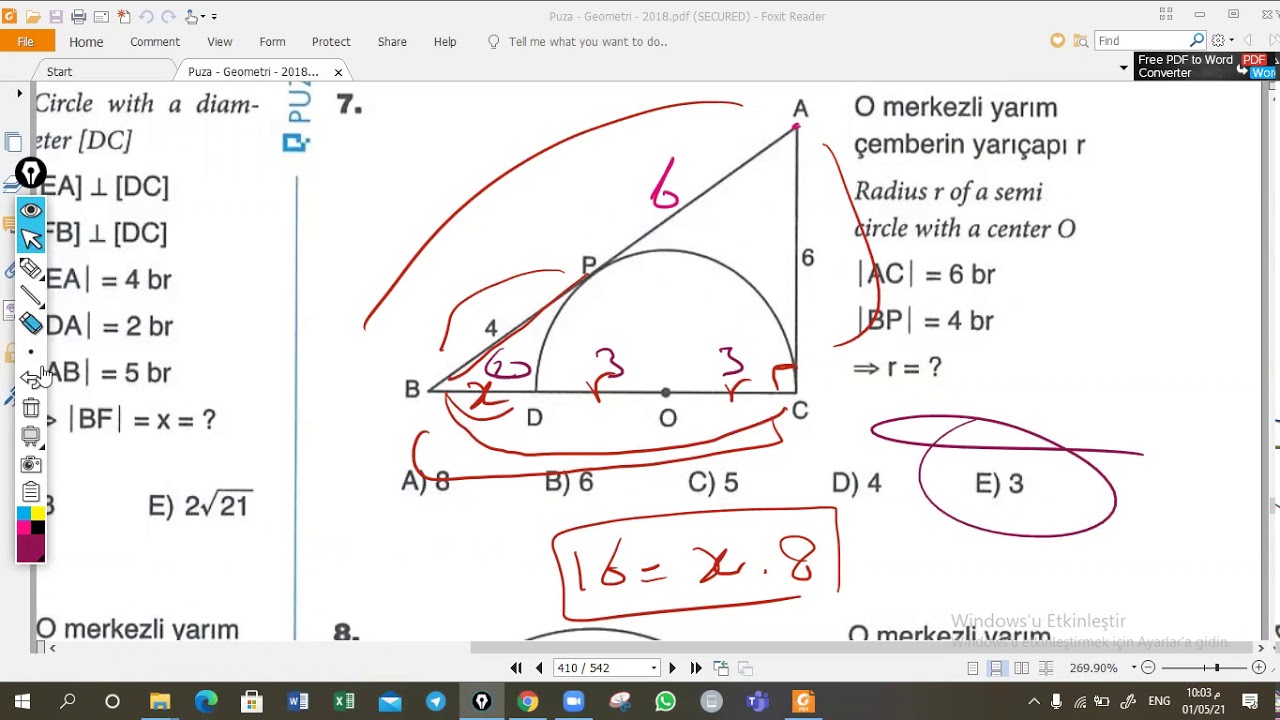Zoom out with the minus button
1280x720 pixels.
coord(1148,668)
